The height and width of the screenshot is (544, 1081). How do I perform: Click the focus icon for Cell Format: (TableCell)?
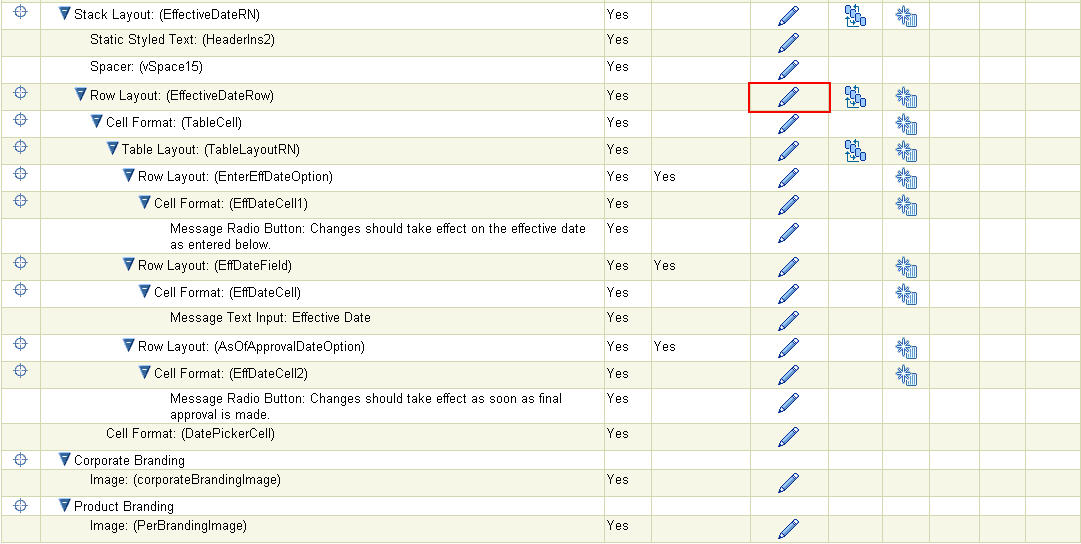(x=21, y=120)
